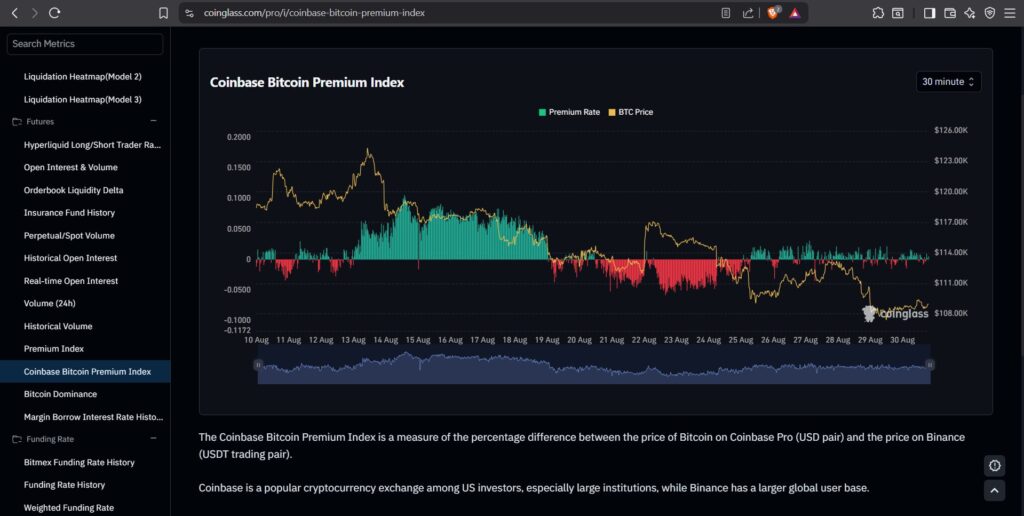Click the Futures folder icon
This screenshot has width=1024, height=516.
(x=17, y=121)
